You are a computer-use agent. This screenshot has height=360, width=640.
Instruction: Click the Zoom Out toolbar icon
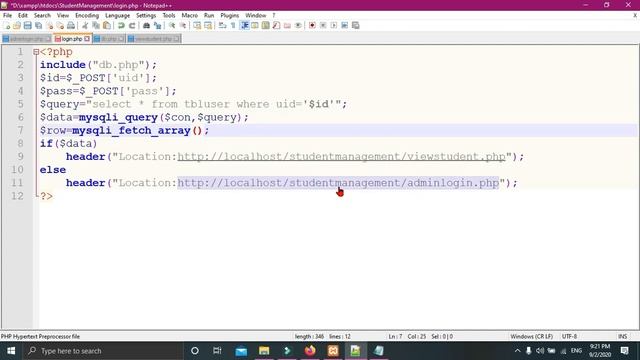coord(183,26)
